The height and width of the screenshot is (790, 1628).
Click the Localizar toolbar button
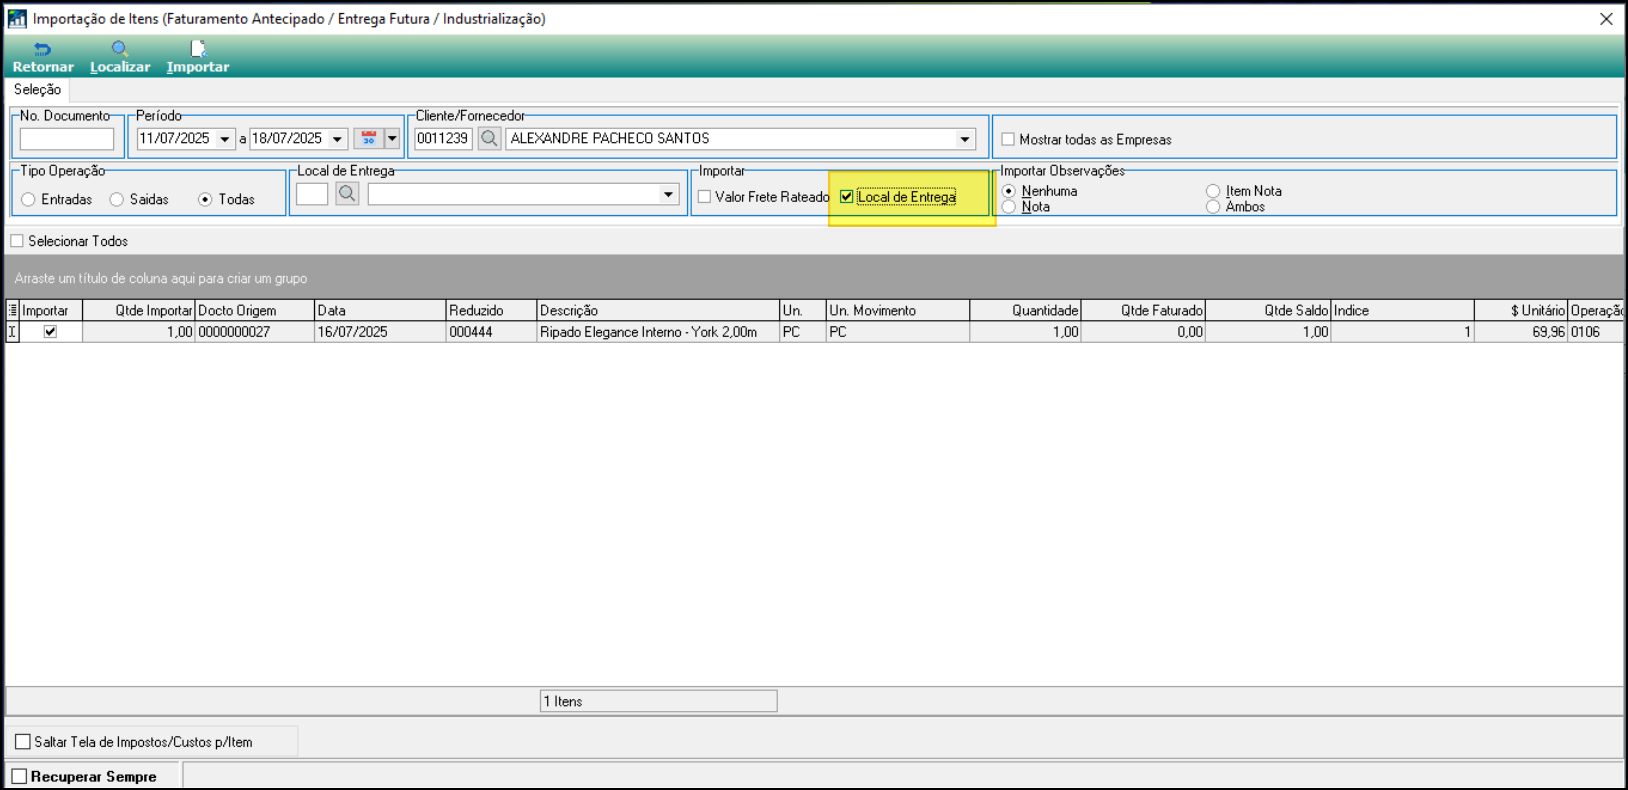click(x=120, y=57)
